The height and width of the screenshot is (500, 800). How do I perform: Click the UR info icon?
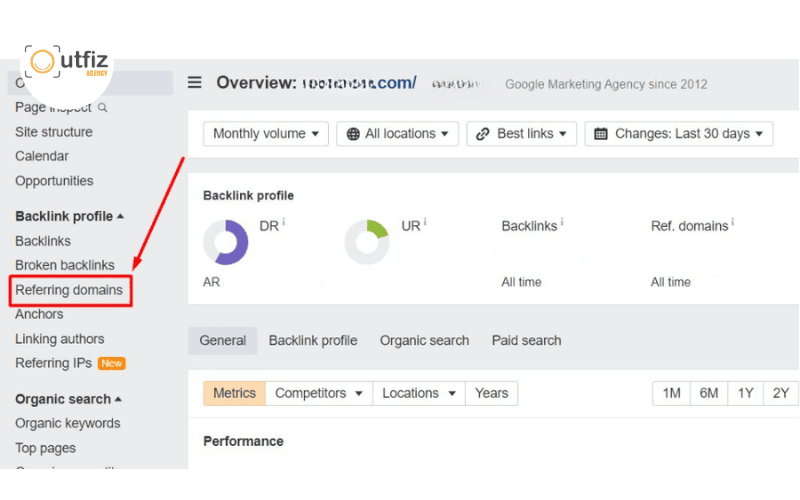pos(425,222)
